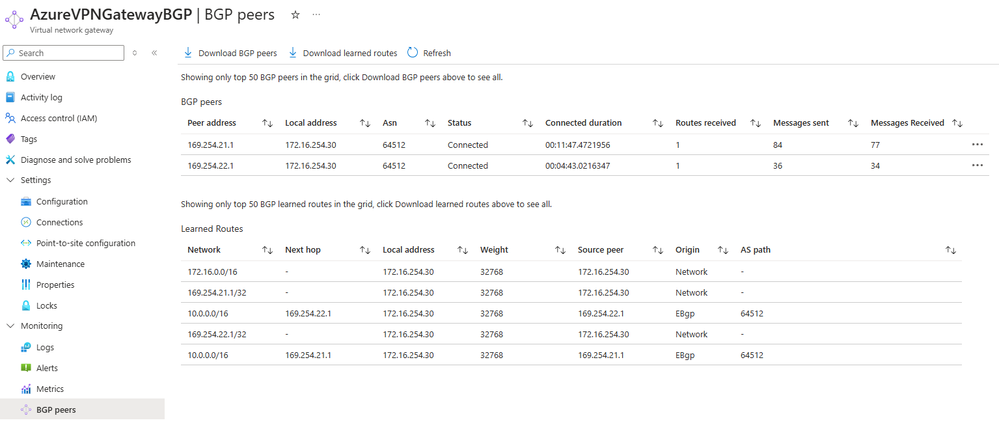Click connected duration 00:11:47.4721956
Viewport: 999px width, 422px height.
pyautogui.click(x=578, y=145)
